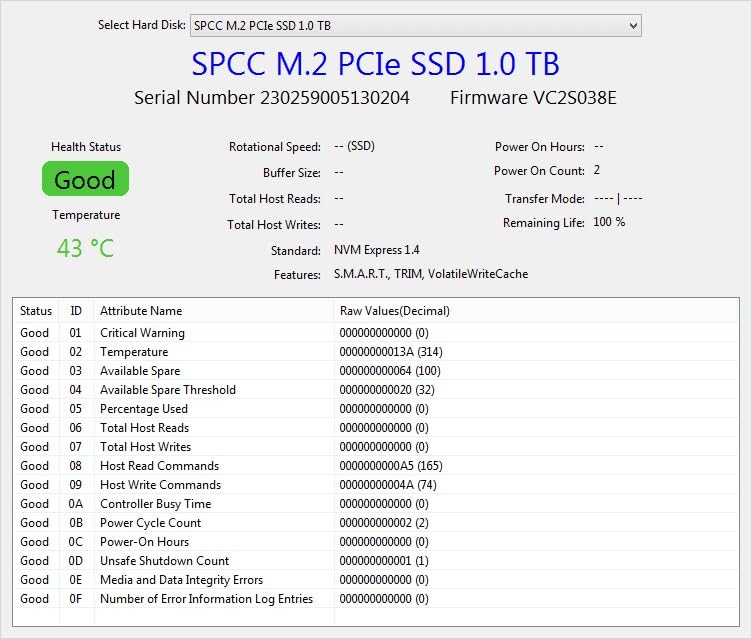The width and height of the screenshot is (752, 639).
Task: Select the Percentage Used row
Action: click(x=376, y=409)
